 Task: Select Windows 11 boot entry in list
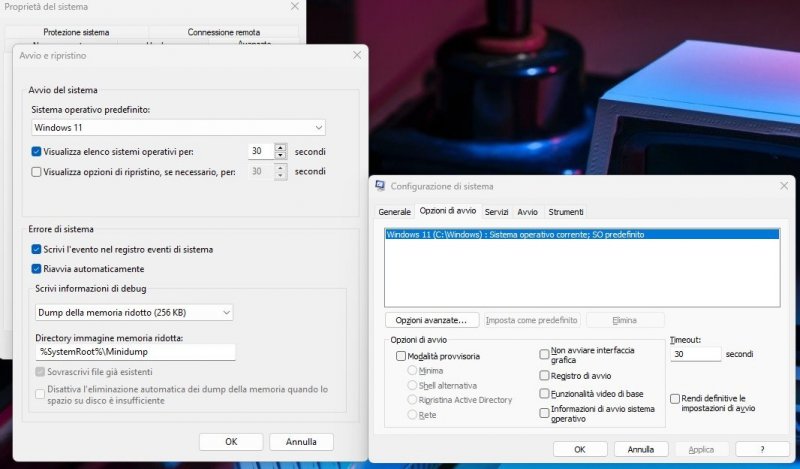pyautogui.click(x=582, y=235)
